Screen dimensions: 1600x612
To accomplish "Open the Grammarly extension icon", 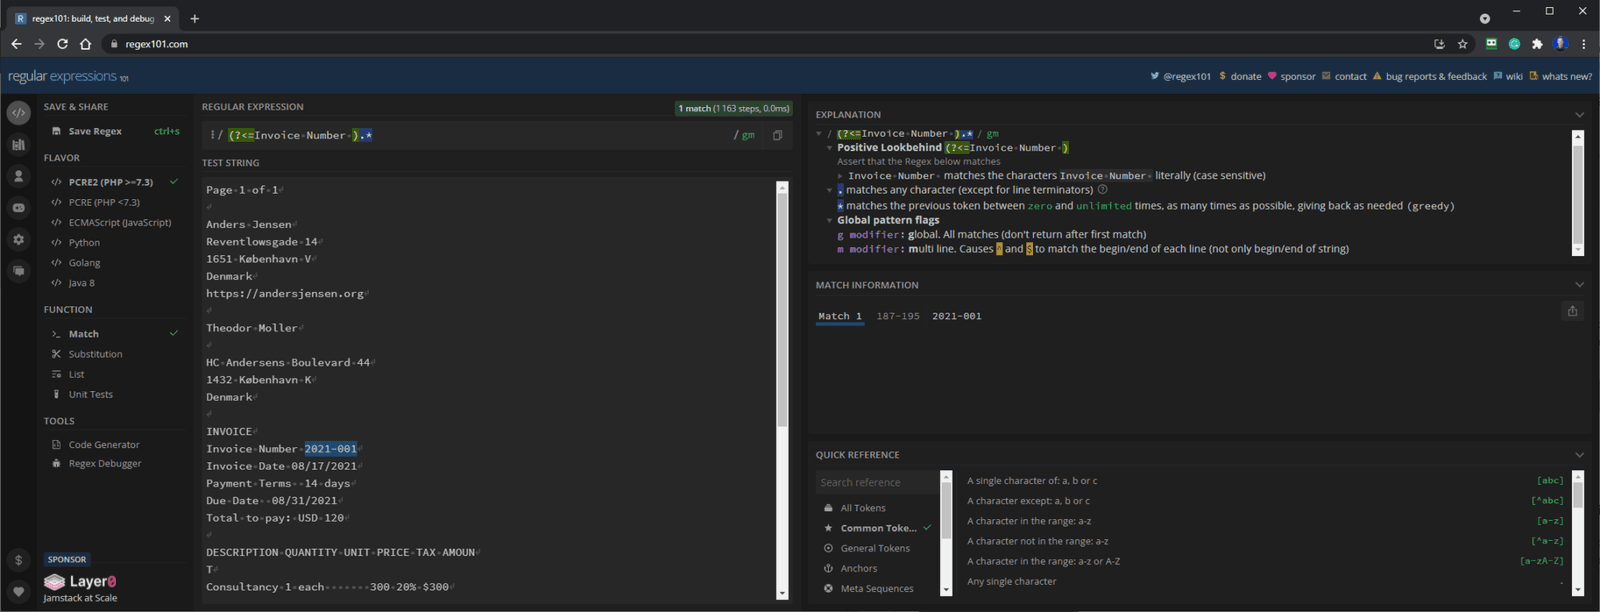I will 1514,44.
